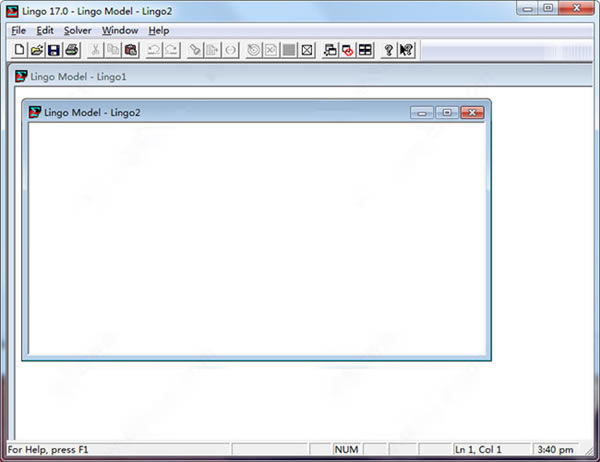600x462 pixels.
Task: Print the model using the printer icon
Action: click(x=72, y=49)
